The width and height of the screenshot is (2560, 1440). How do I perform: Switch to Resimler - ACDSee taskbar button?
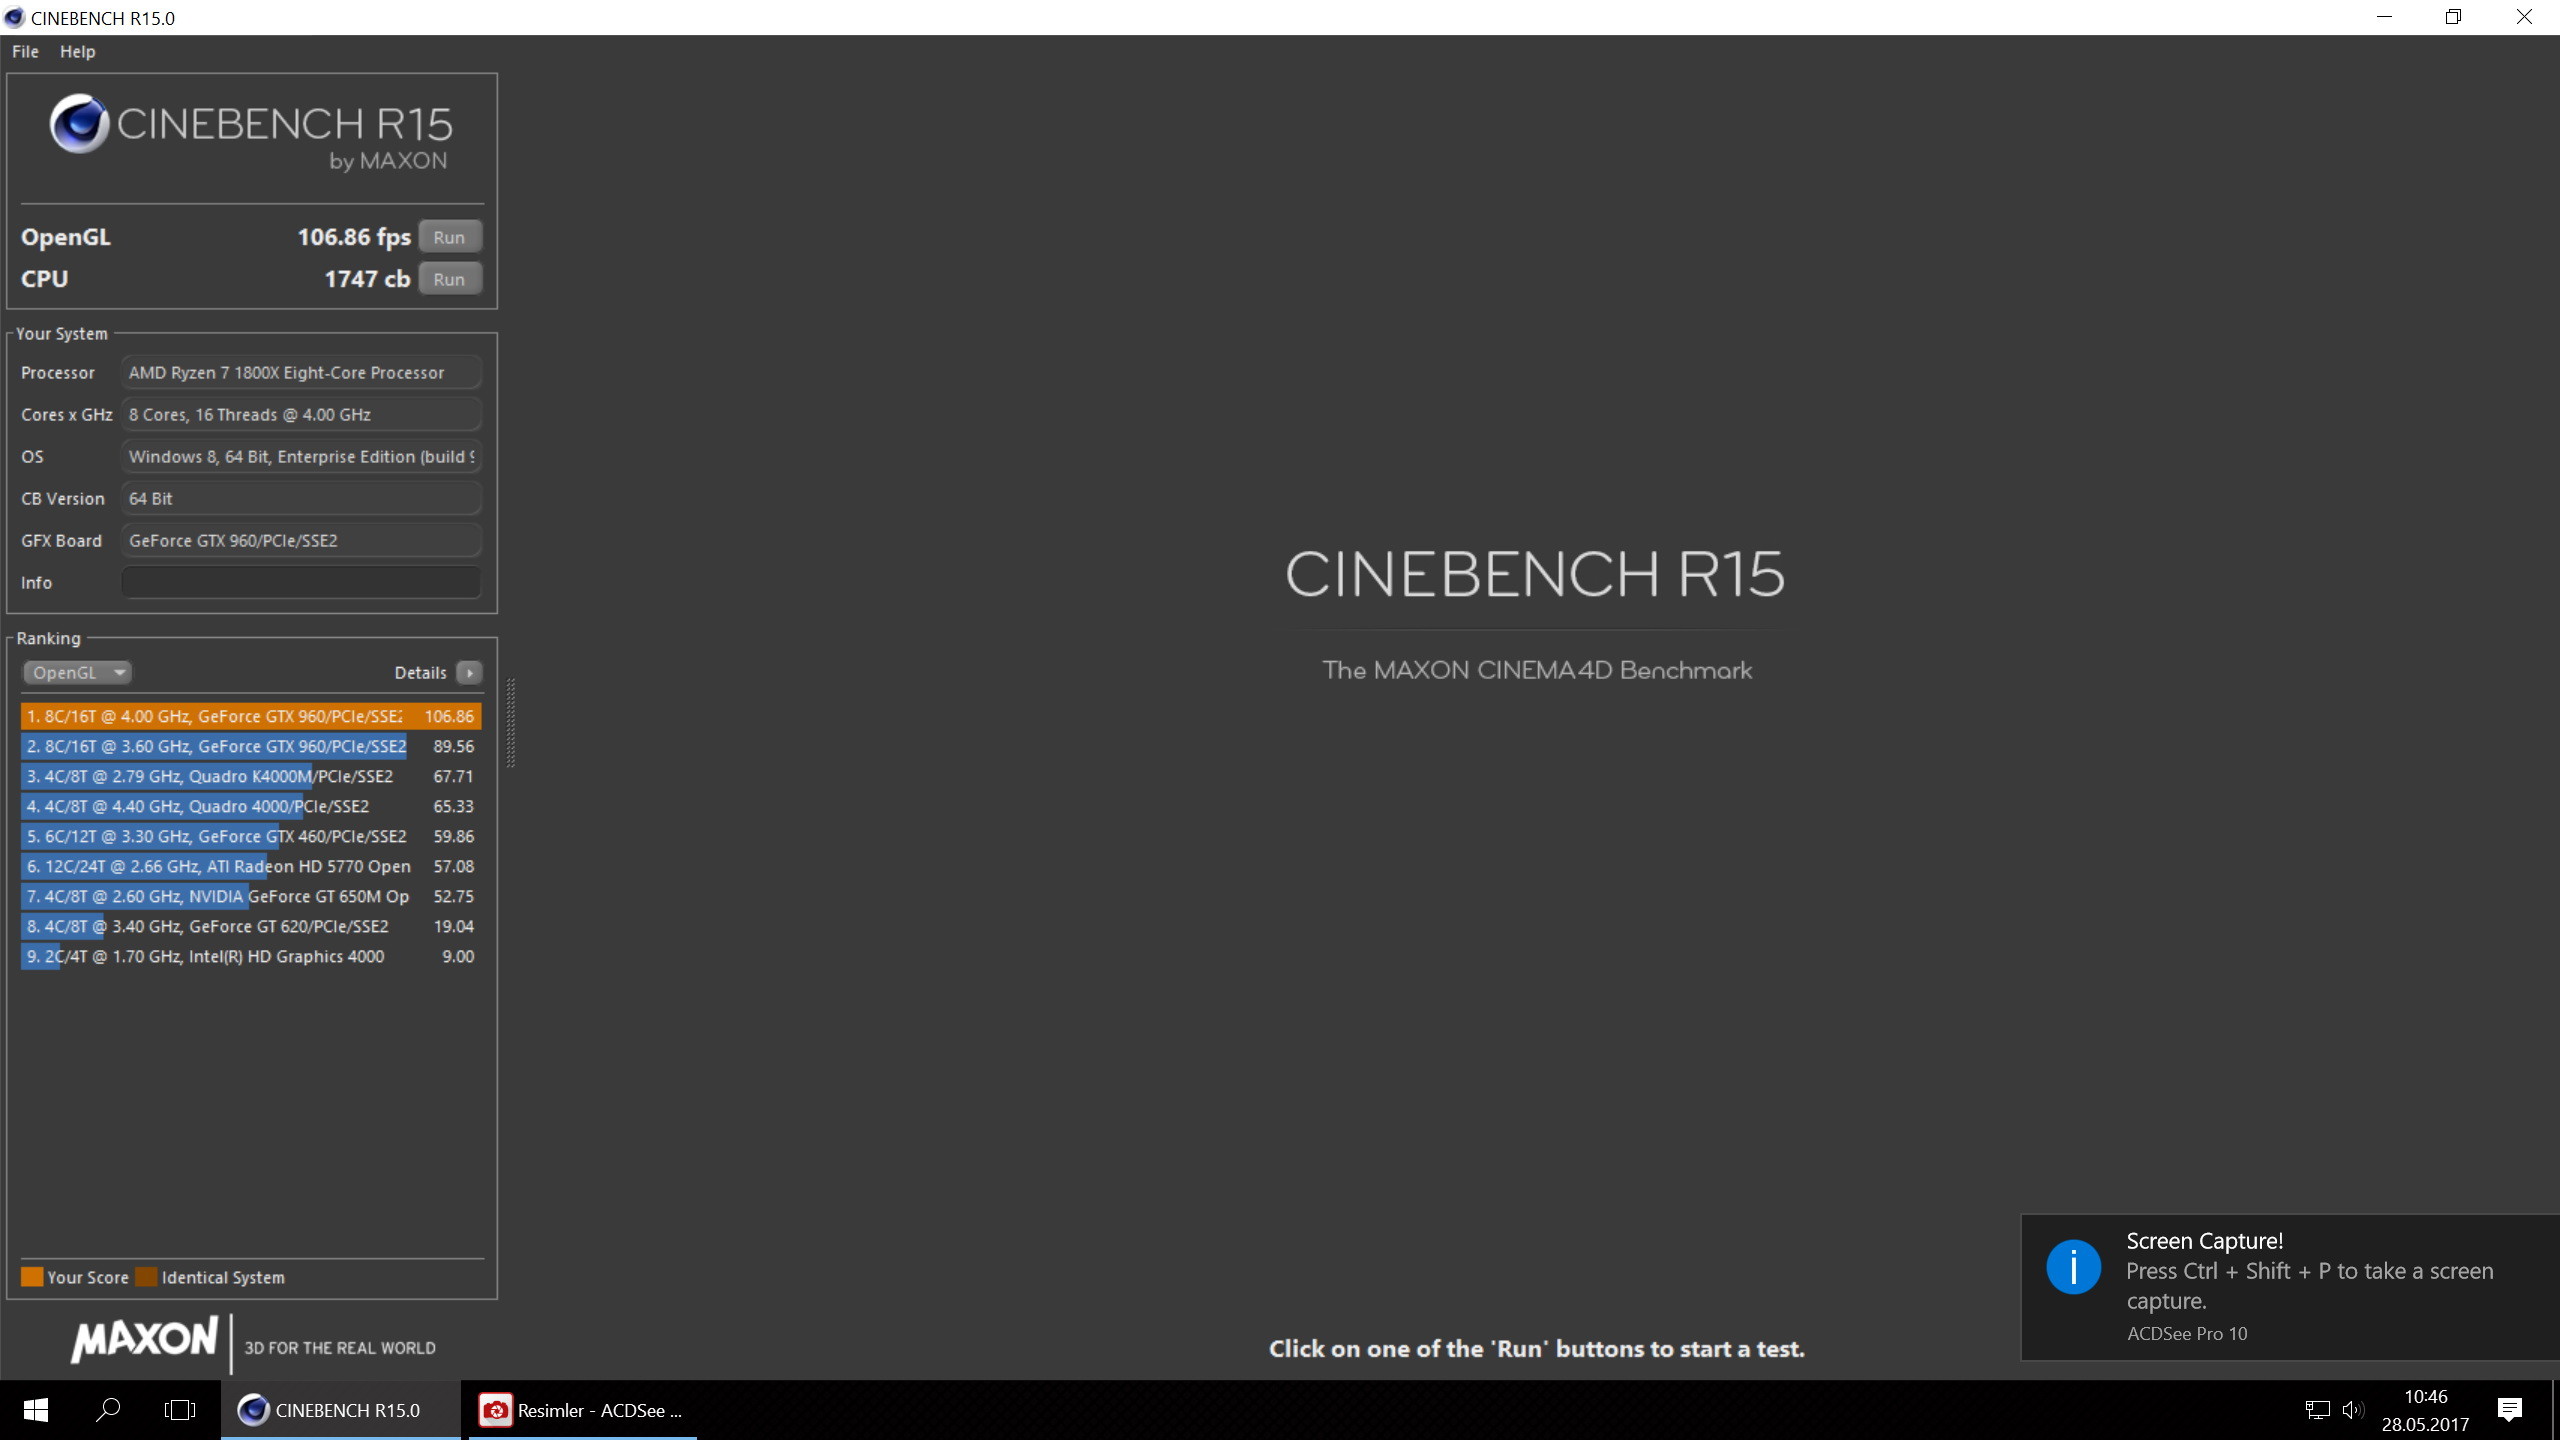582,1410
